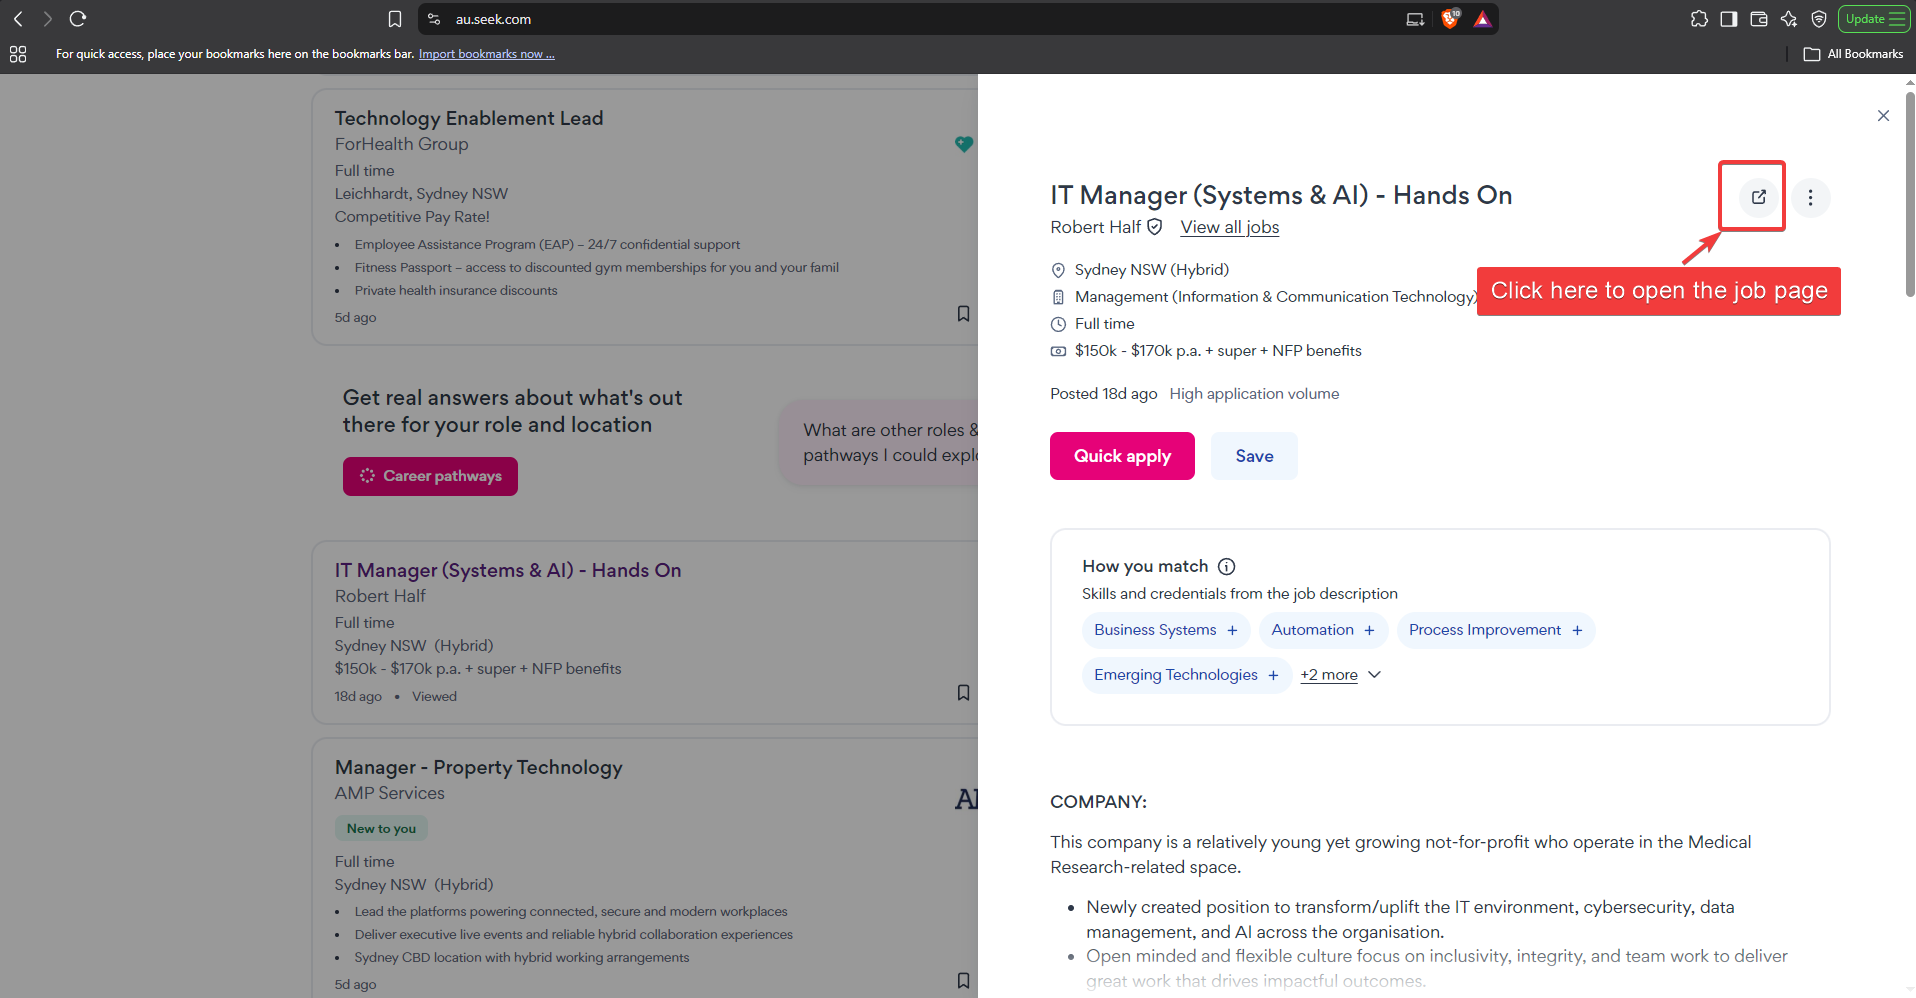
Task: Save this IT Manager job
Action: [1254, 456]
